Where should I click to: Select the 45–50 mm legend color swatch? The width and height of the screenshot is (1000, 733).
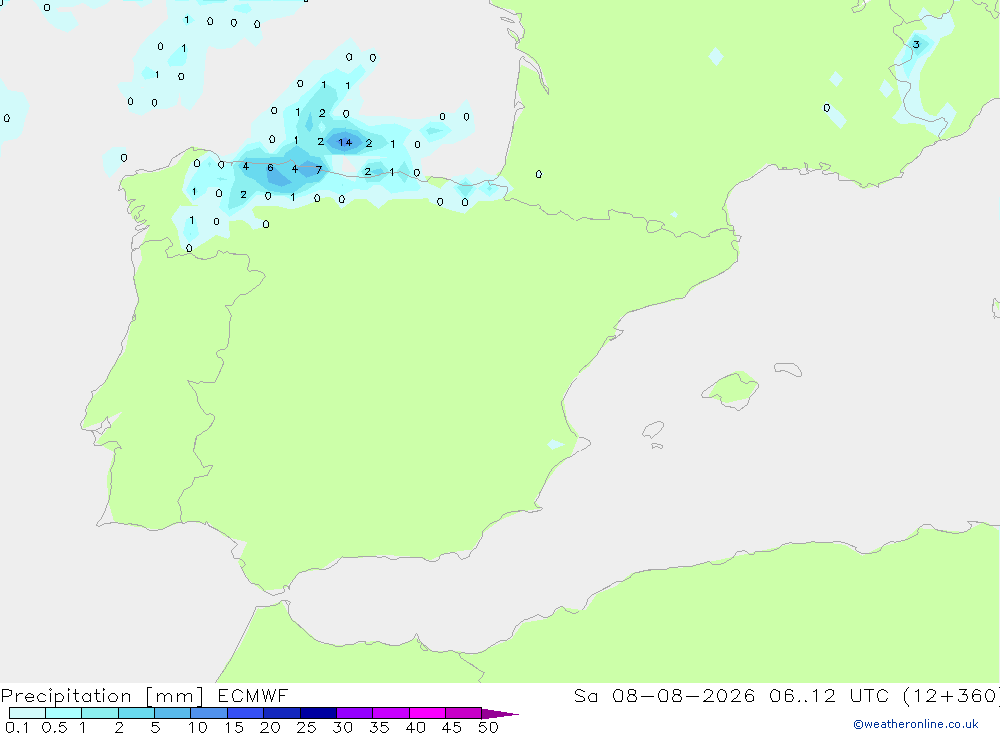pos(464,713)
